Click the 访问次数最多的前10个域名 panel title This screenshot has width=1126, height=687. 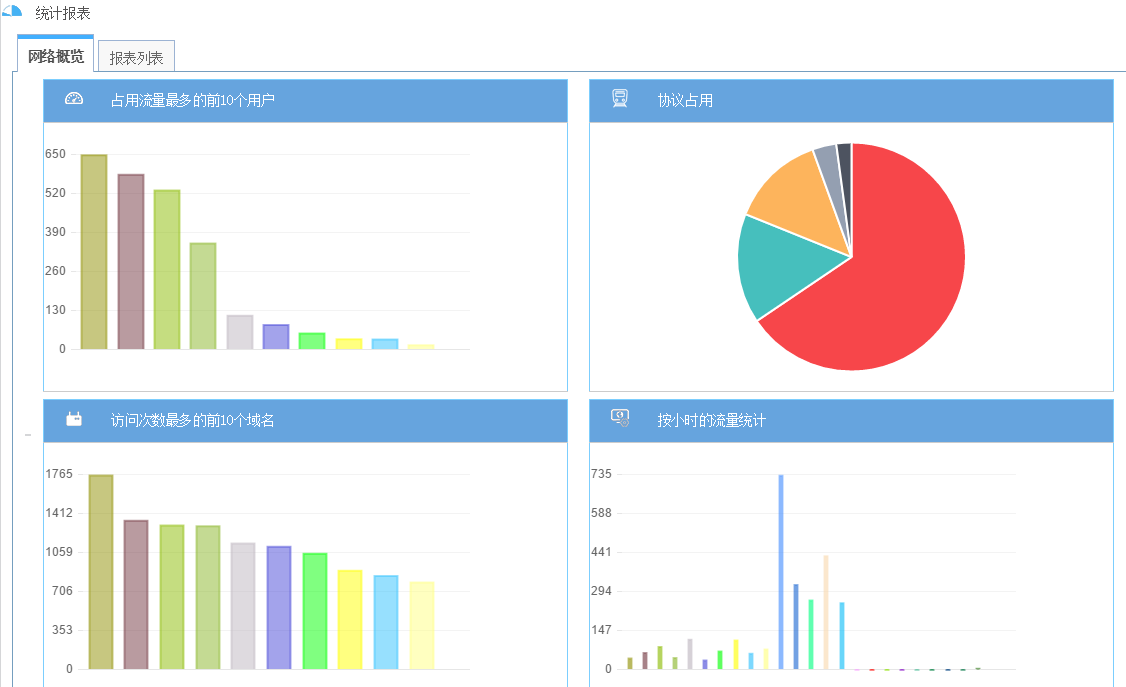pos(192,421)
